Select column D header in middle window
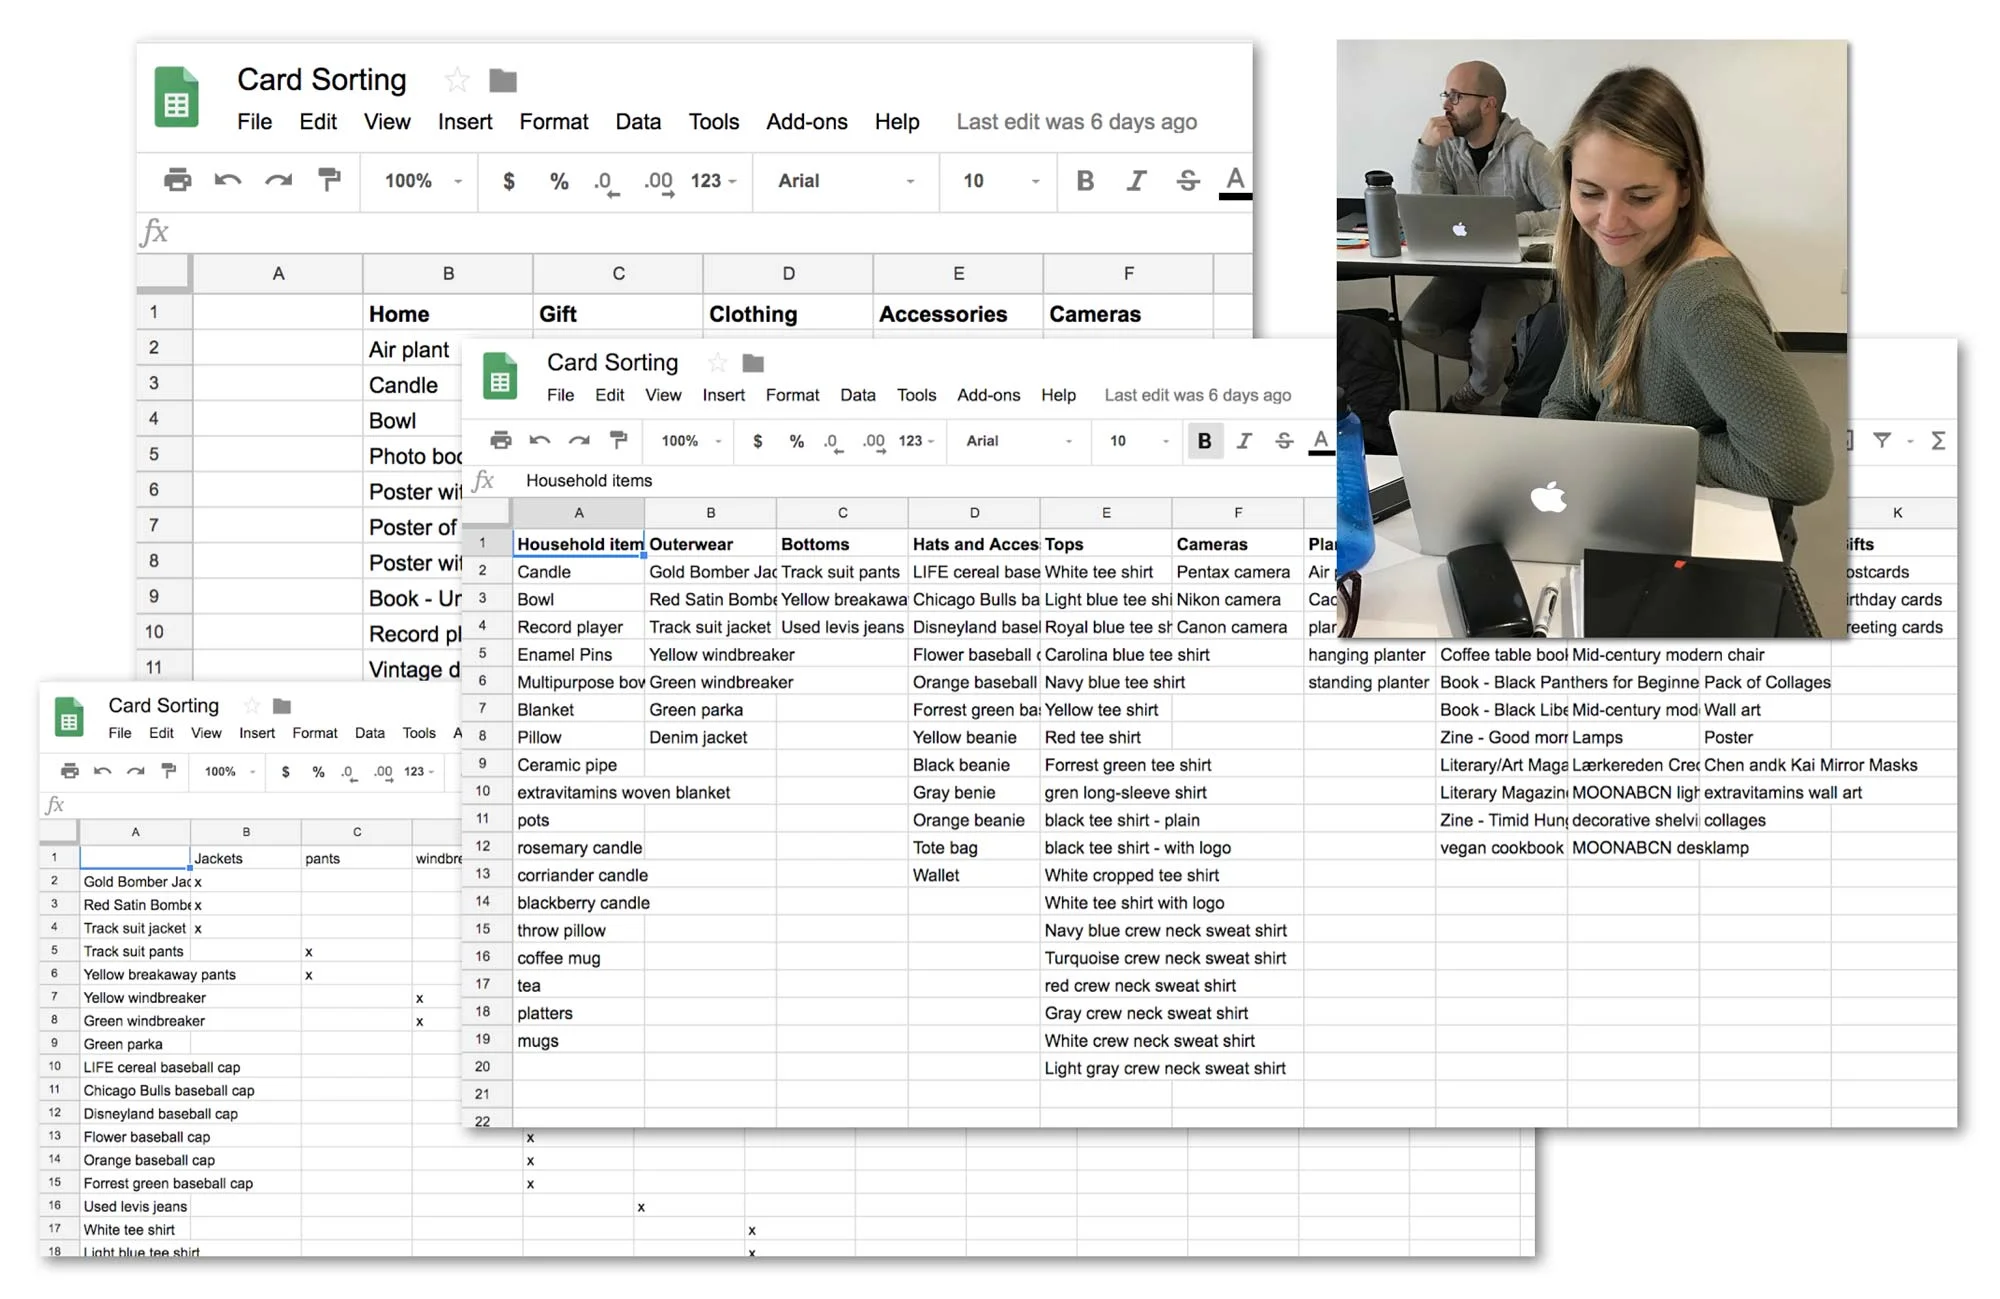This screenshot has height=1299, width=2000. (x=974, y=513)
